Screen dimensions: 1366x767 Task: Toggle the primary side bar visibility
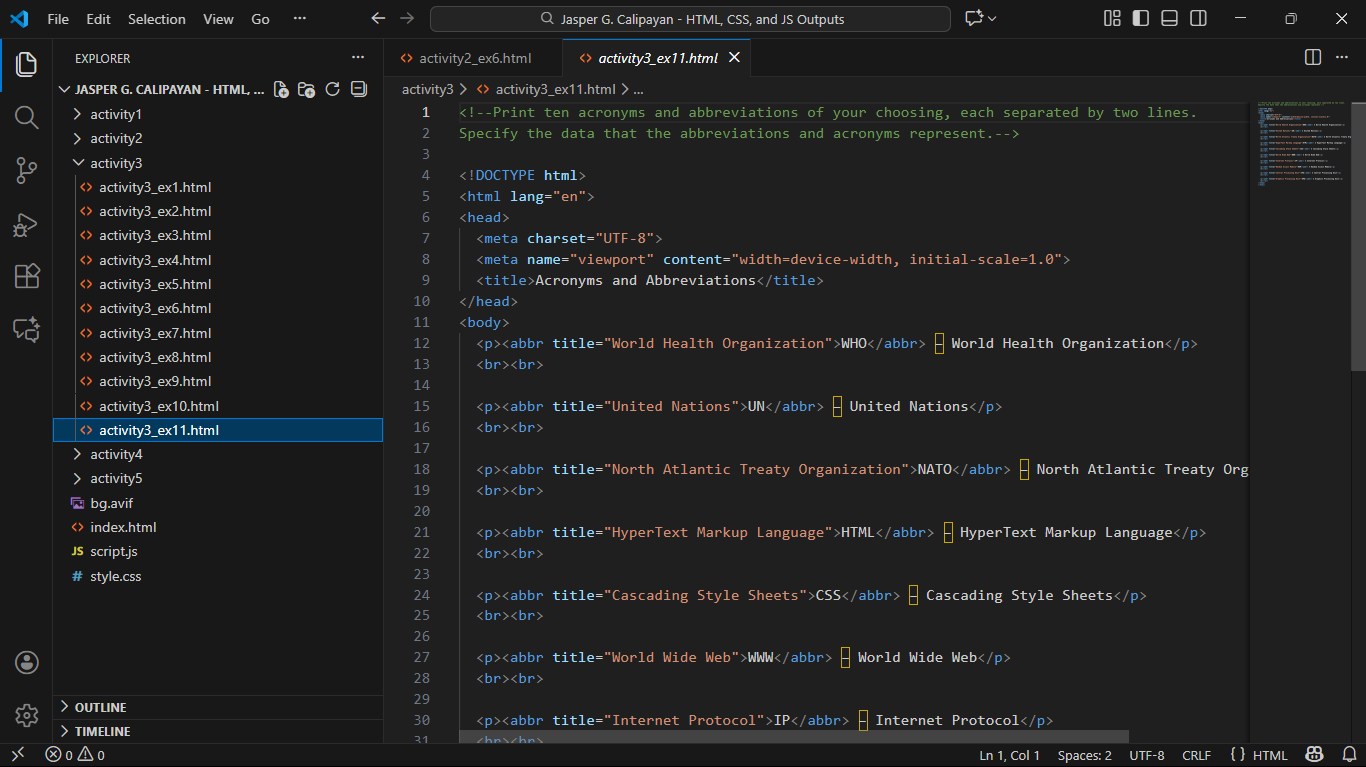tap(1140, 19)
